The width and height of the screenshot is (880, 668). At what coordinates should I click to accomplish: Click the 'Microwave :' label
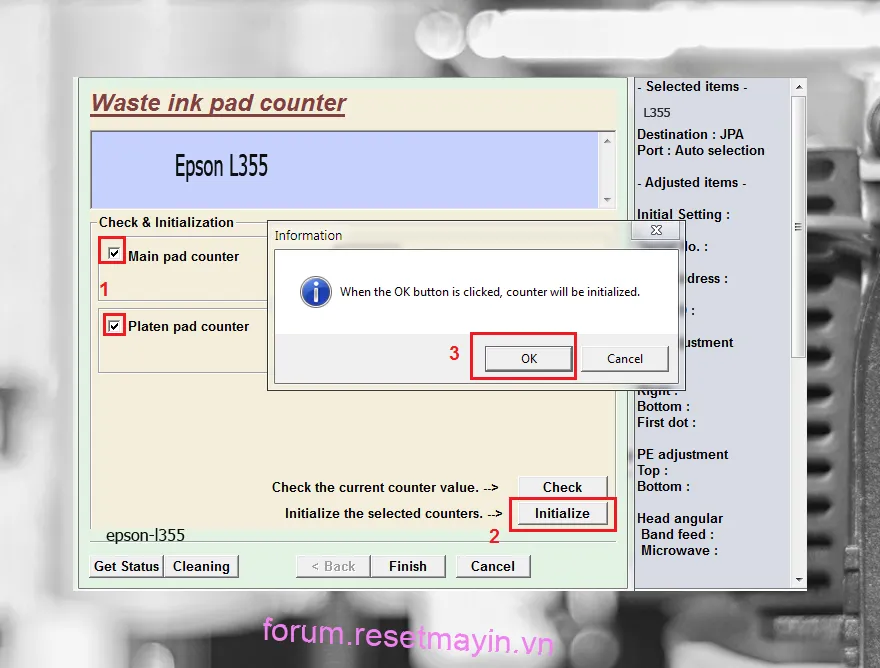pos(680,551)
